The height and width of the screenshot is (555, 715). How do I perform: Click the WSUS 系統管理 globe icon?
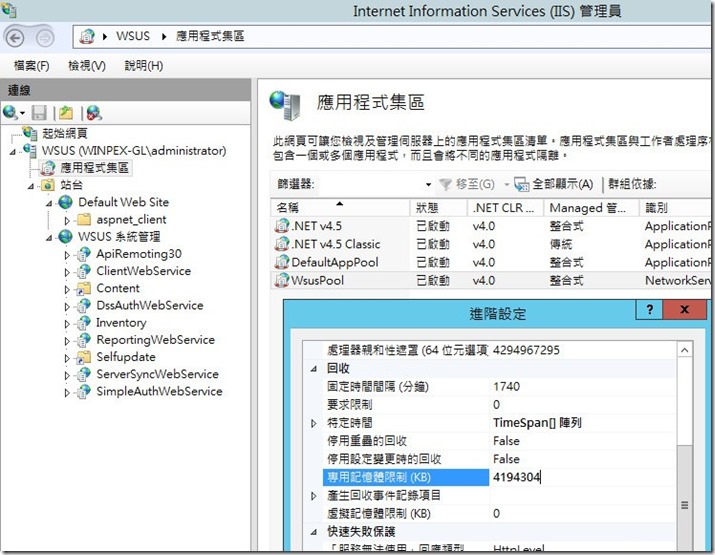66,237
